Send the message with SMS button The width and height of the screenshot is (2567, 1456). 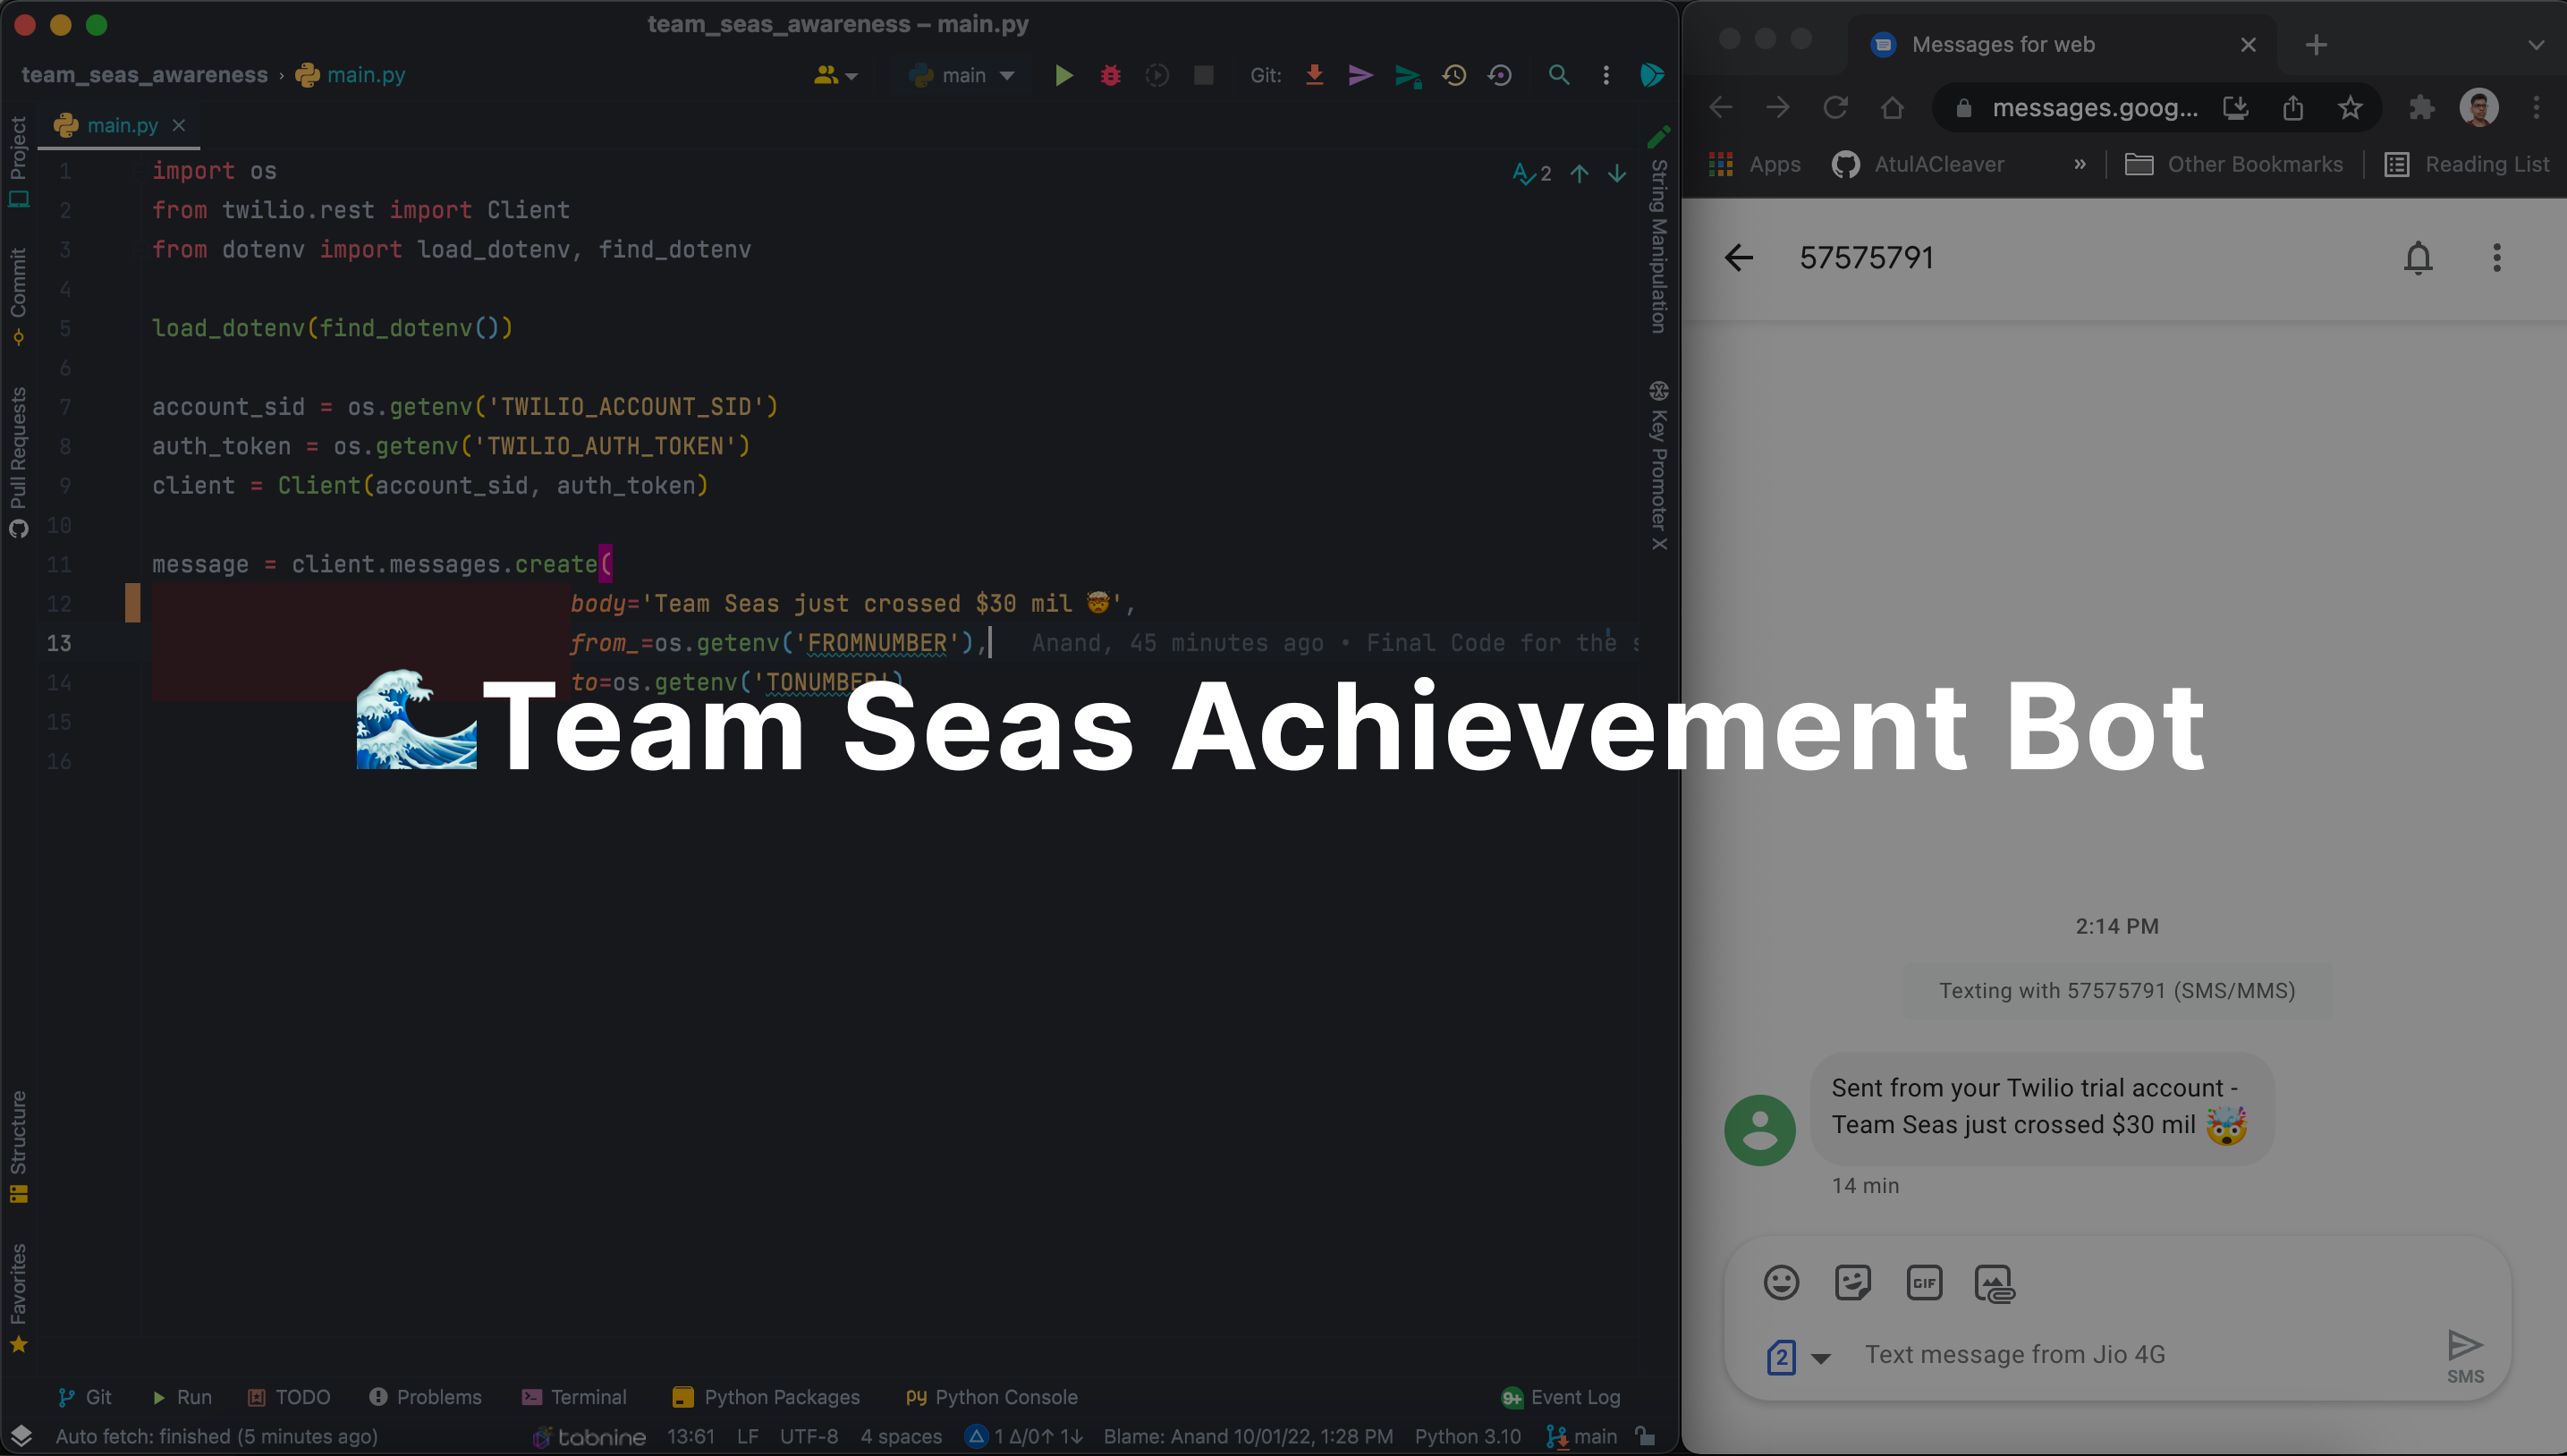pyautogui.click(x=2464, y=1354)
